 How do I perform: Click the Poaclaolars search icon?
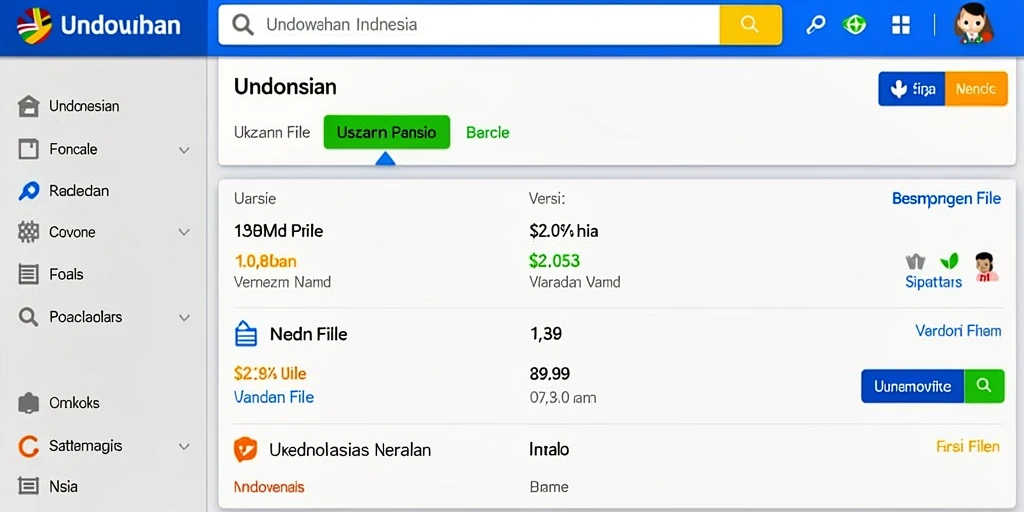click(28, 317)
